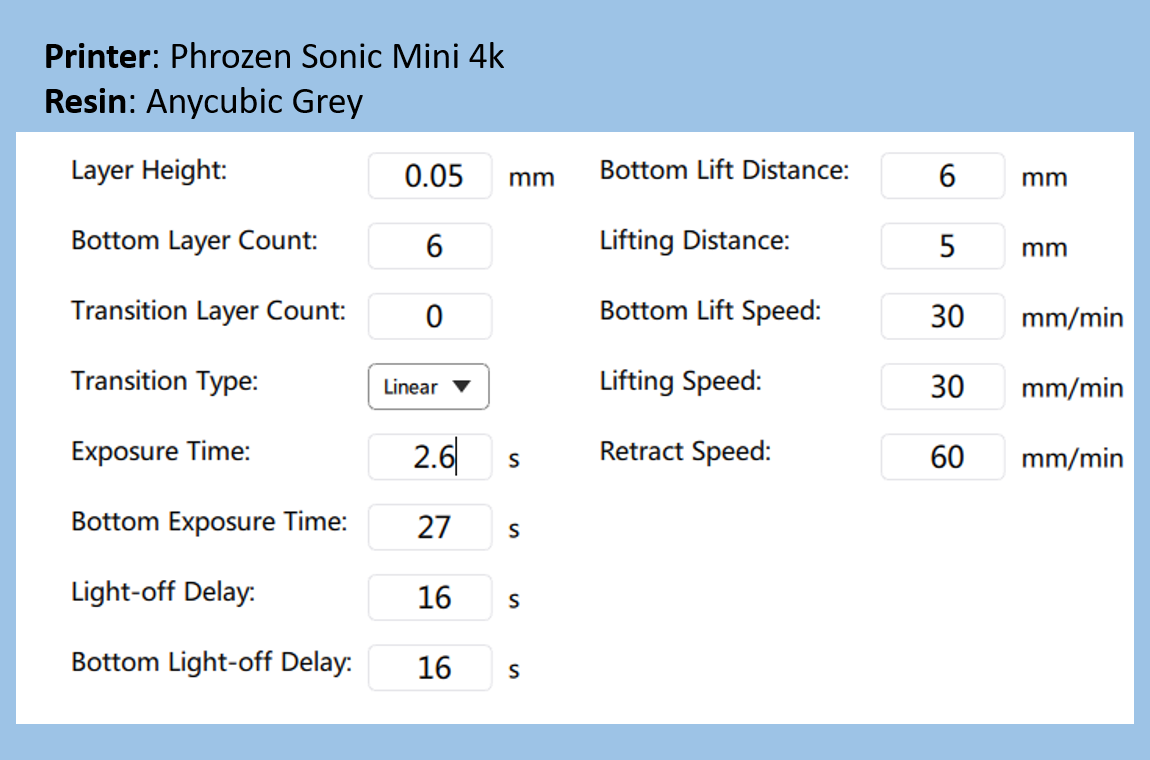
Task: Click the dropdown arrow next to Linear
Action: (x=461, y=387)
